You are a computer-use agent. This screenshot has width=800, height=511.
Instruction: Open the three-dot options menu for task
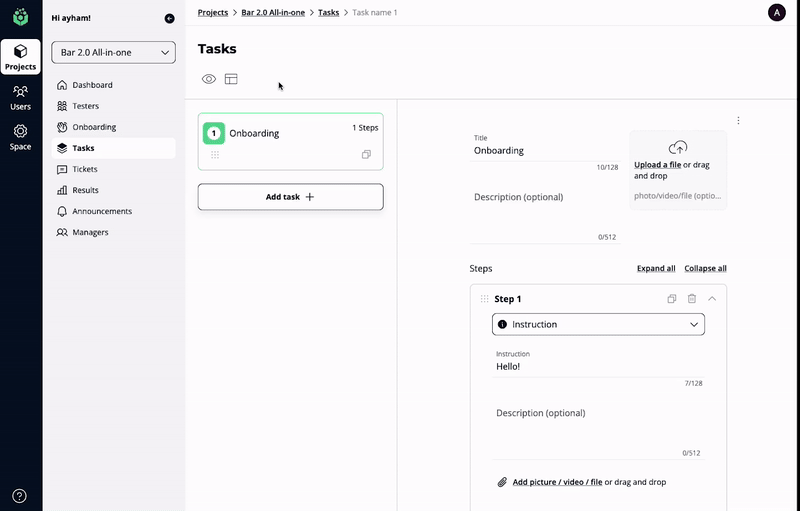tap(738, 121)
